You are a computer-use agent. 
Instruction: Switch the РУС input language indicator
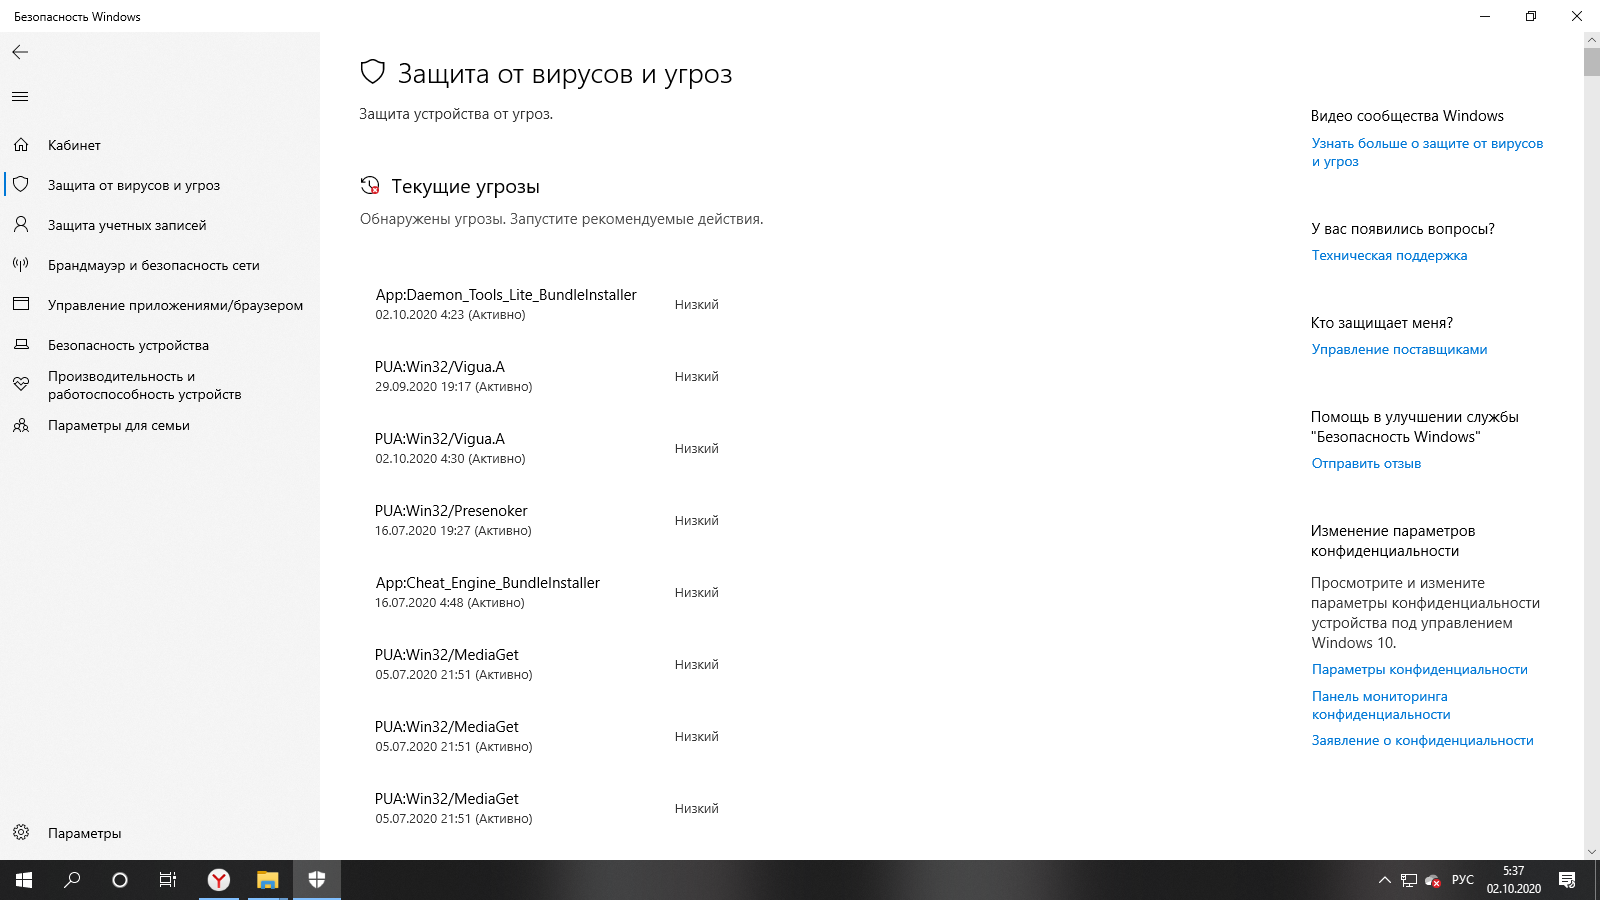click(x=1463, y=880)
